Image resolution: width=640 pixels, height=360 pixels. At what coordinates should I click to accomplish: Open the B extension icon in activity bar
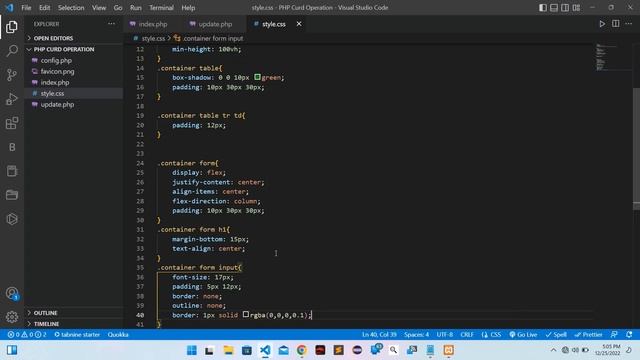tap(12, 147)
